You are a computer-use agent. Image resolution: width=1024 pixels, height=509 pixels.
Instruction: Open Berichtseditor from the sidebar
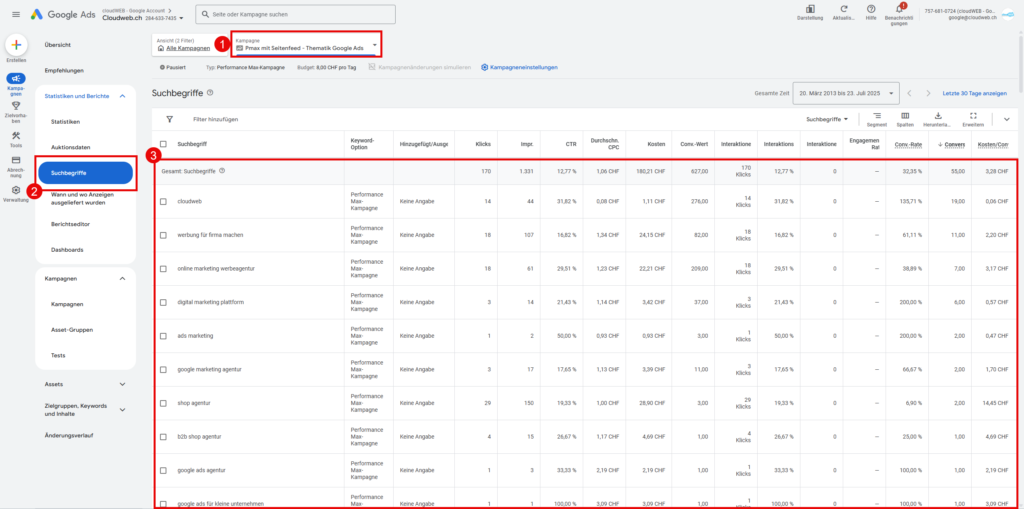(71, 224)
